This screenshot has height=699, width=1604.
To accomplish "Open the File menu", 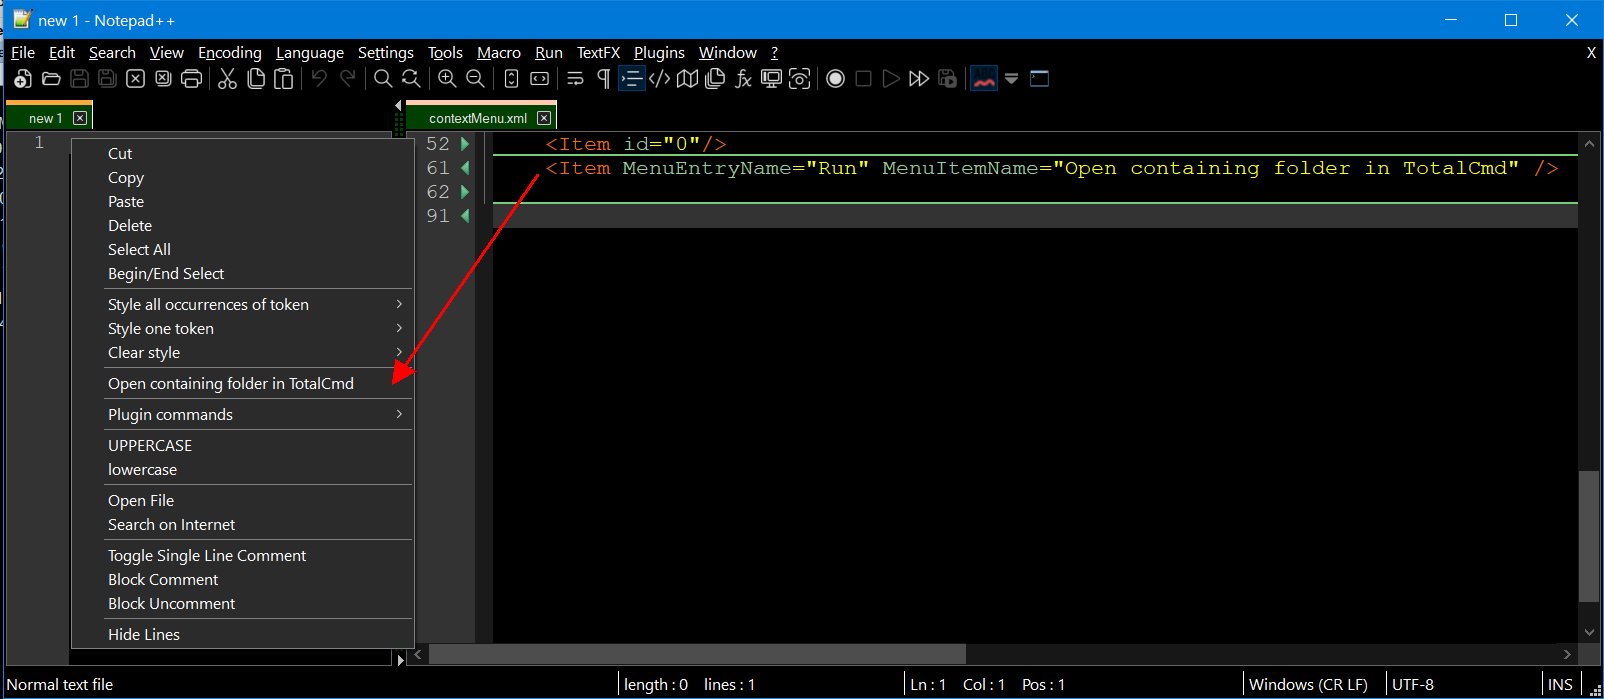I will click(23, 53).
